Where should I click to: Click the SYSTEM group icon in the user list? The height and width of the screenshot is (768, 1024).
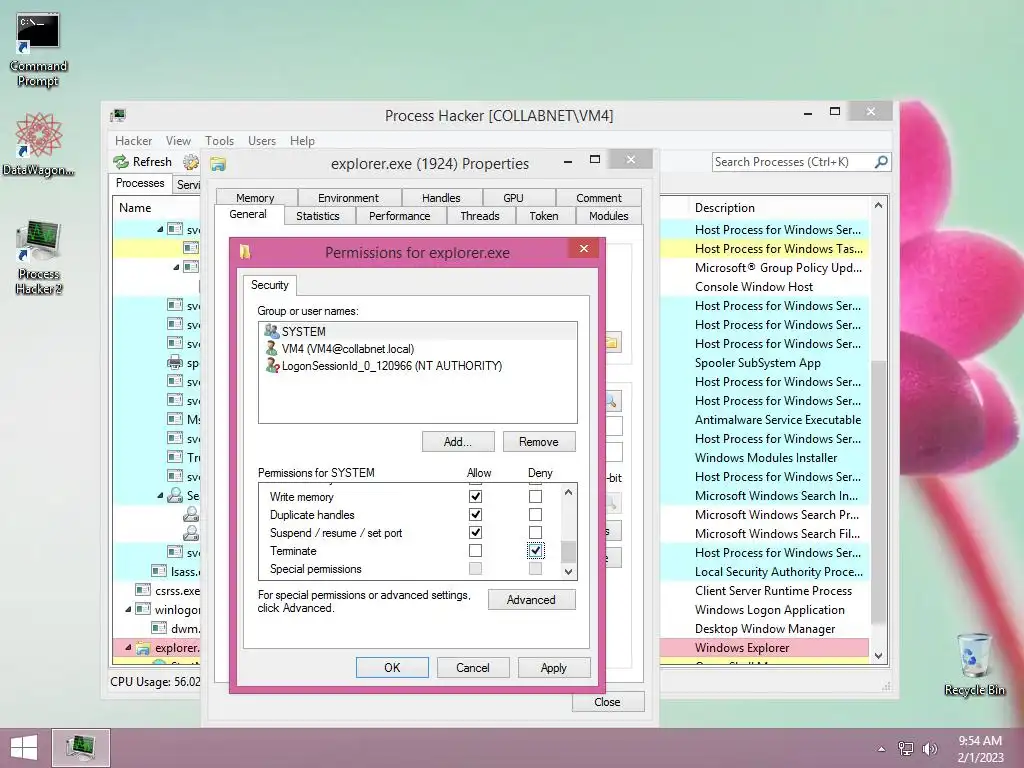(272, 331)
